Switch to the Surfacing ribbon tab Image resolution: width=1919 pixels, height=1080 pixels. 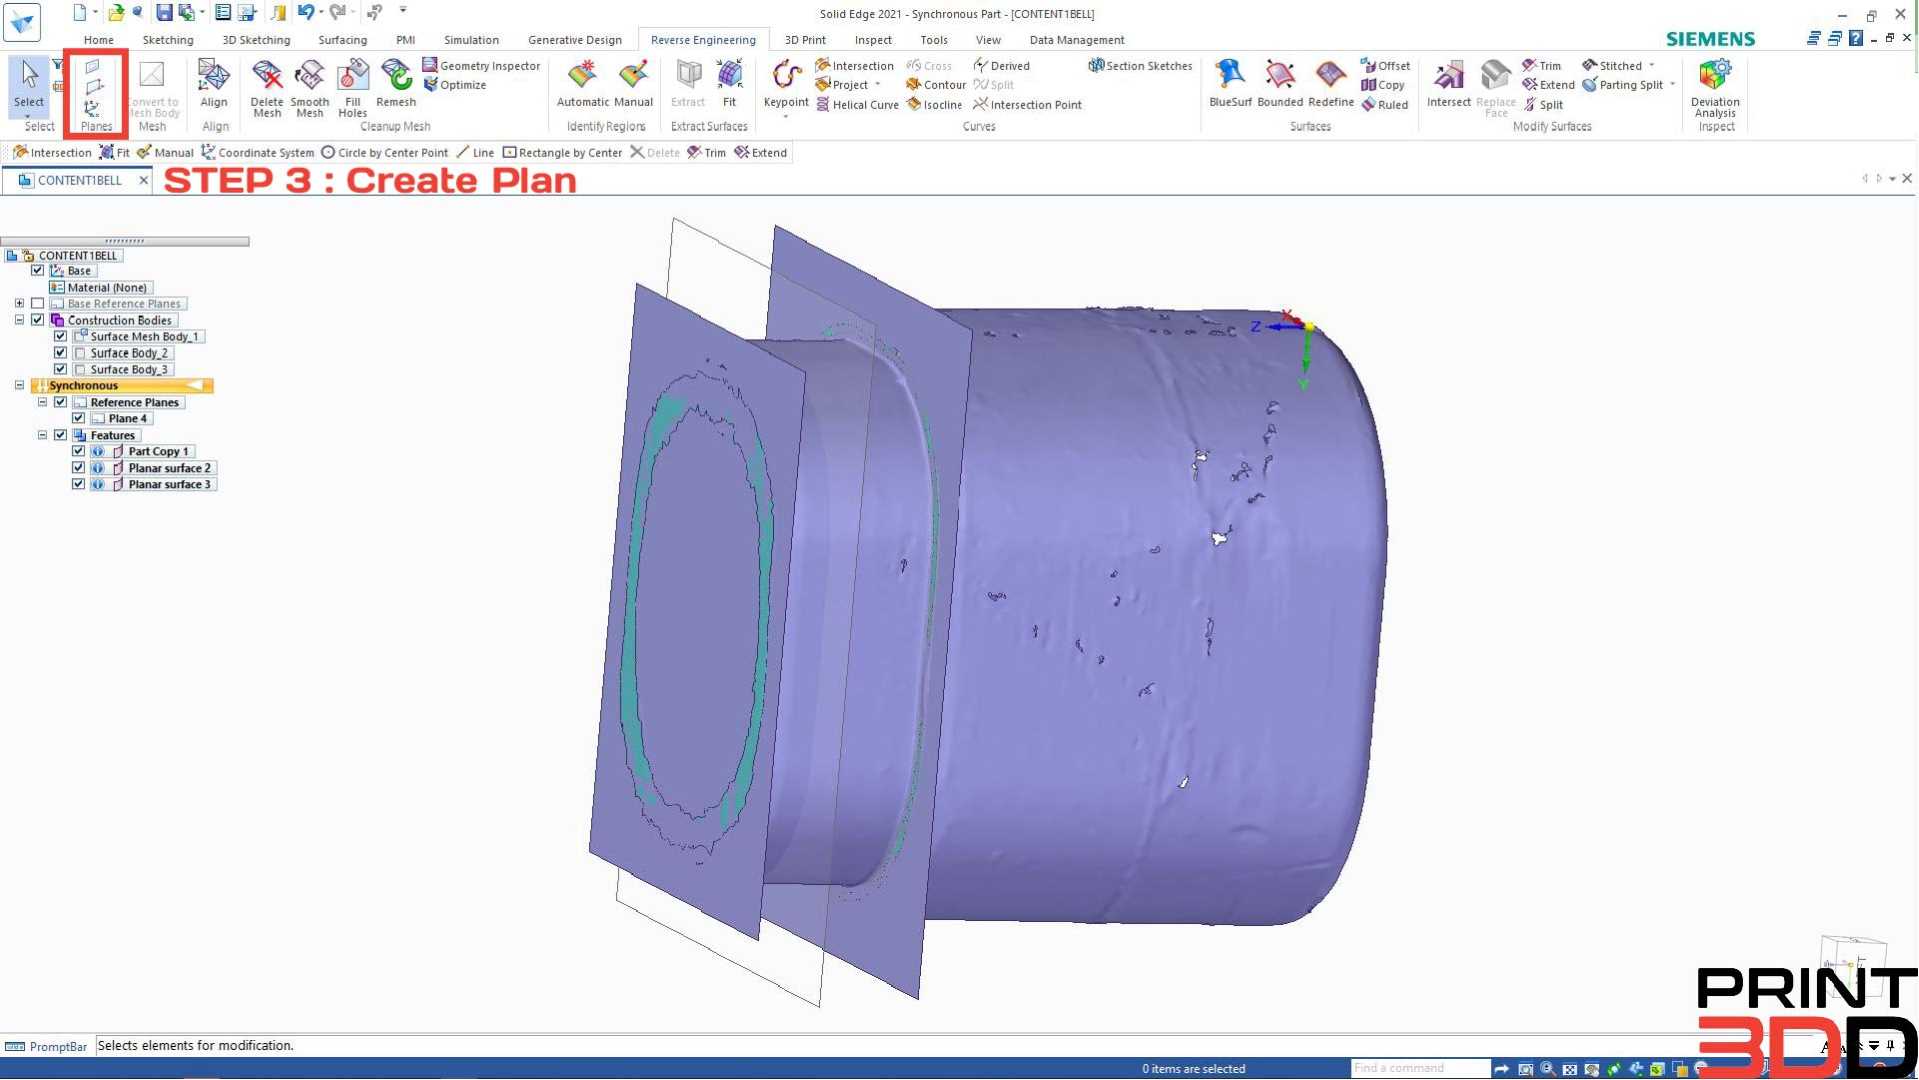(x=342, y=40)
